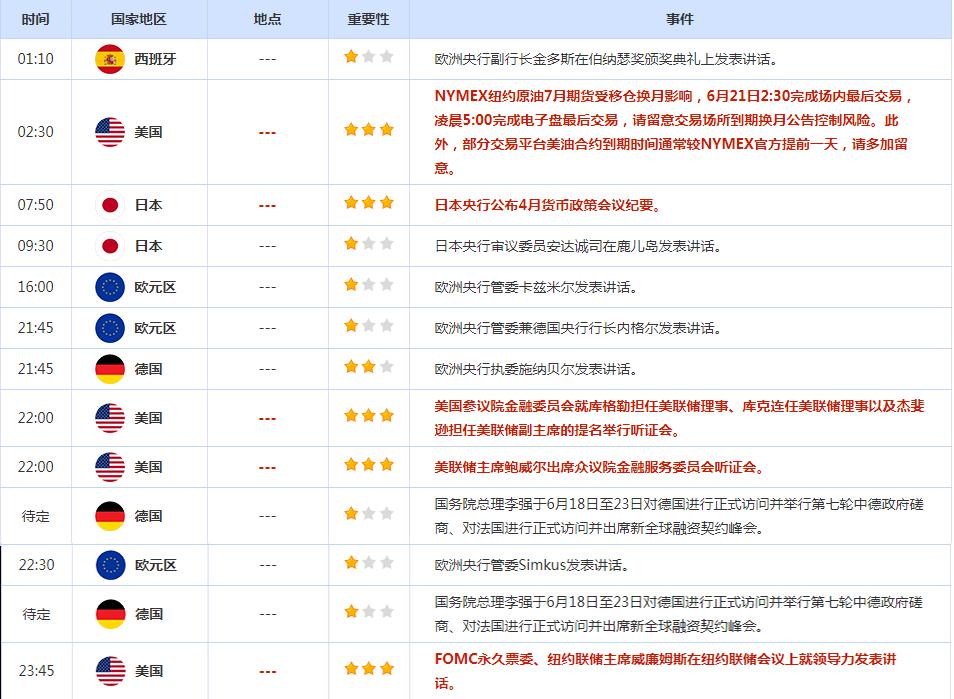Click the Germany flag in the 21:45 row
Viewport: 954px width, 699px height.
(x=110, y=369)
